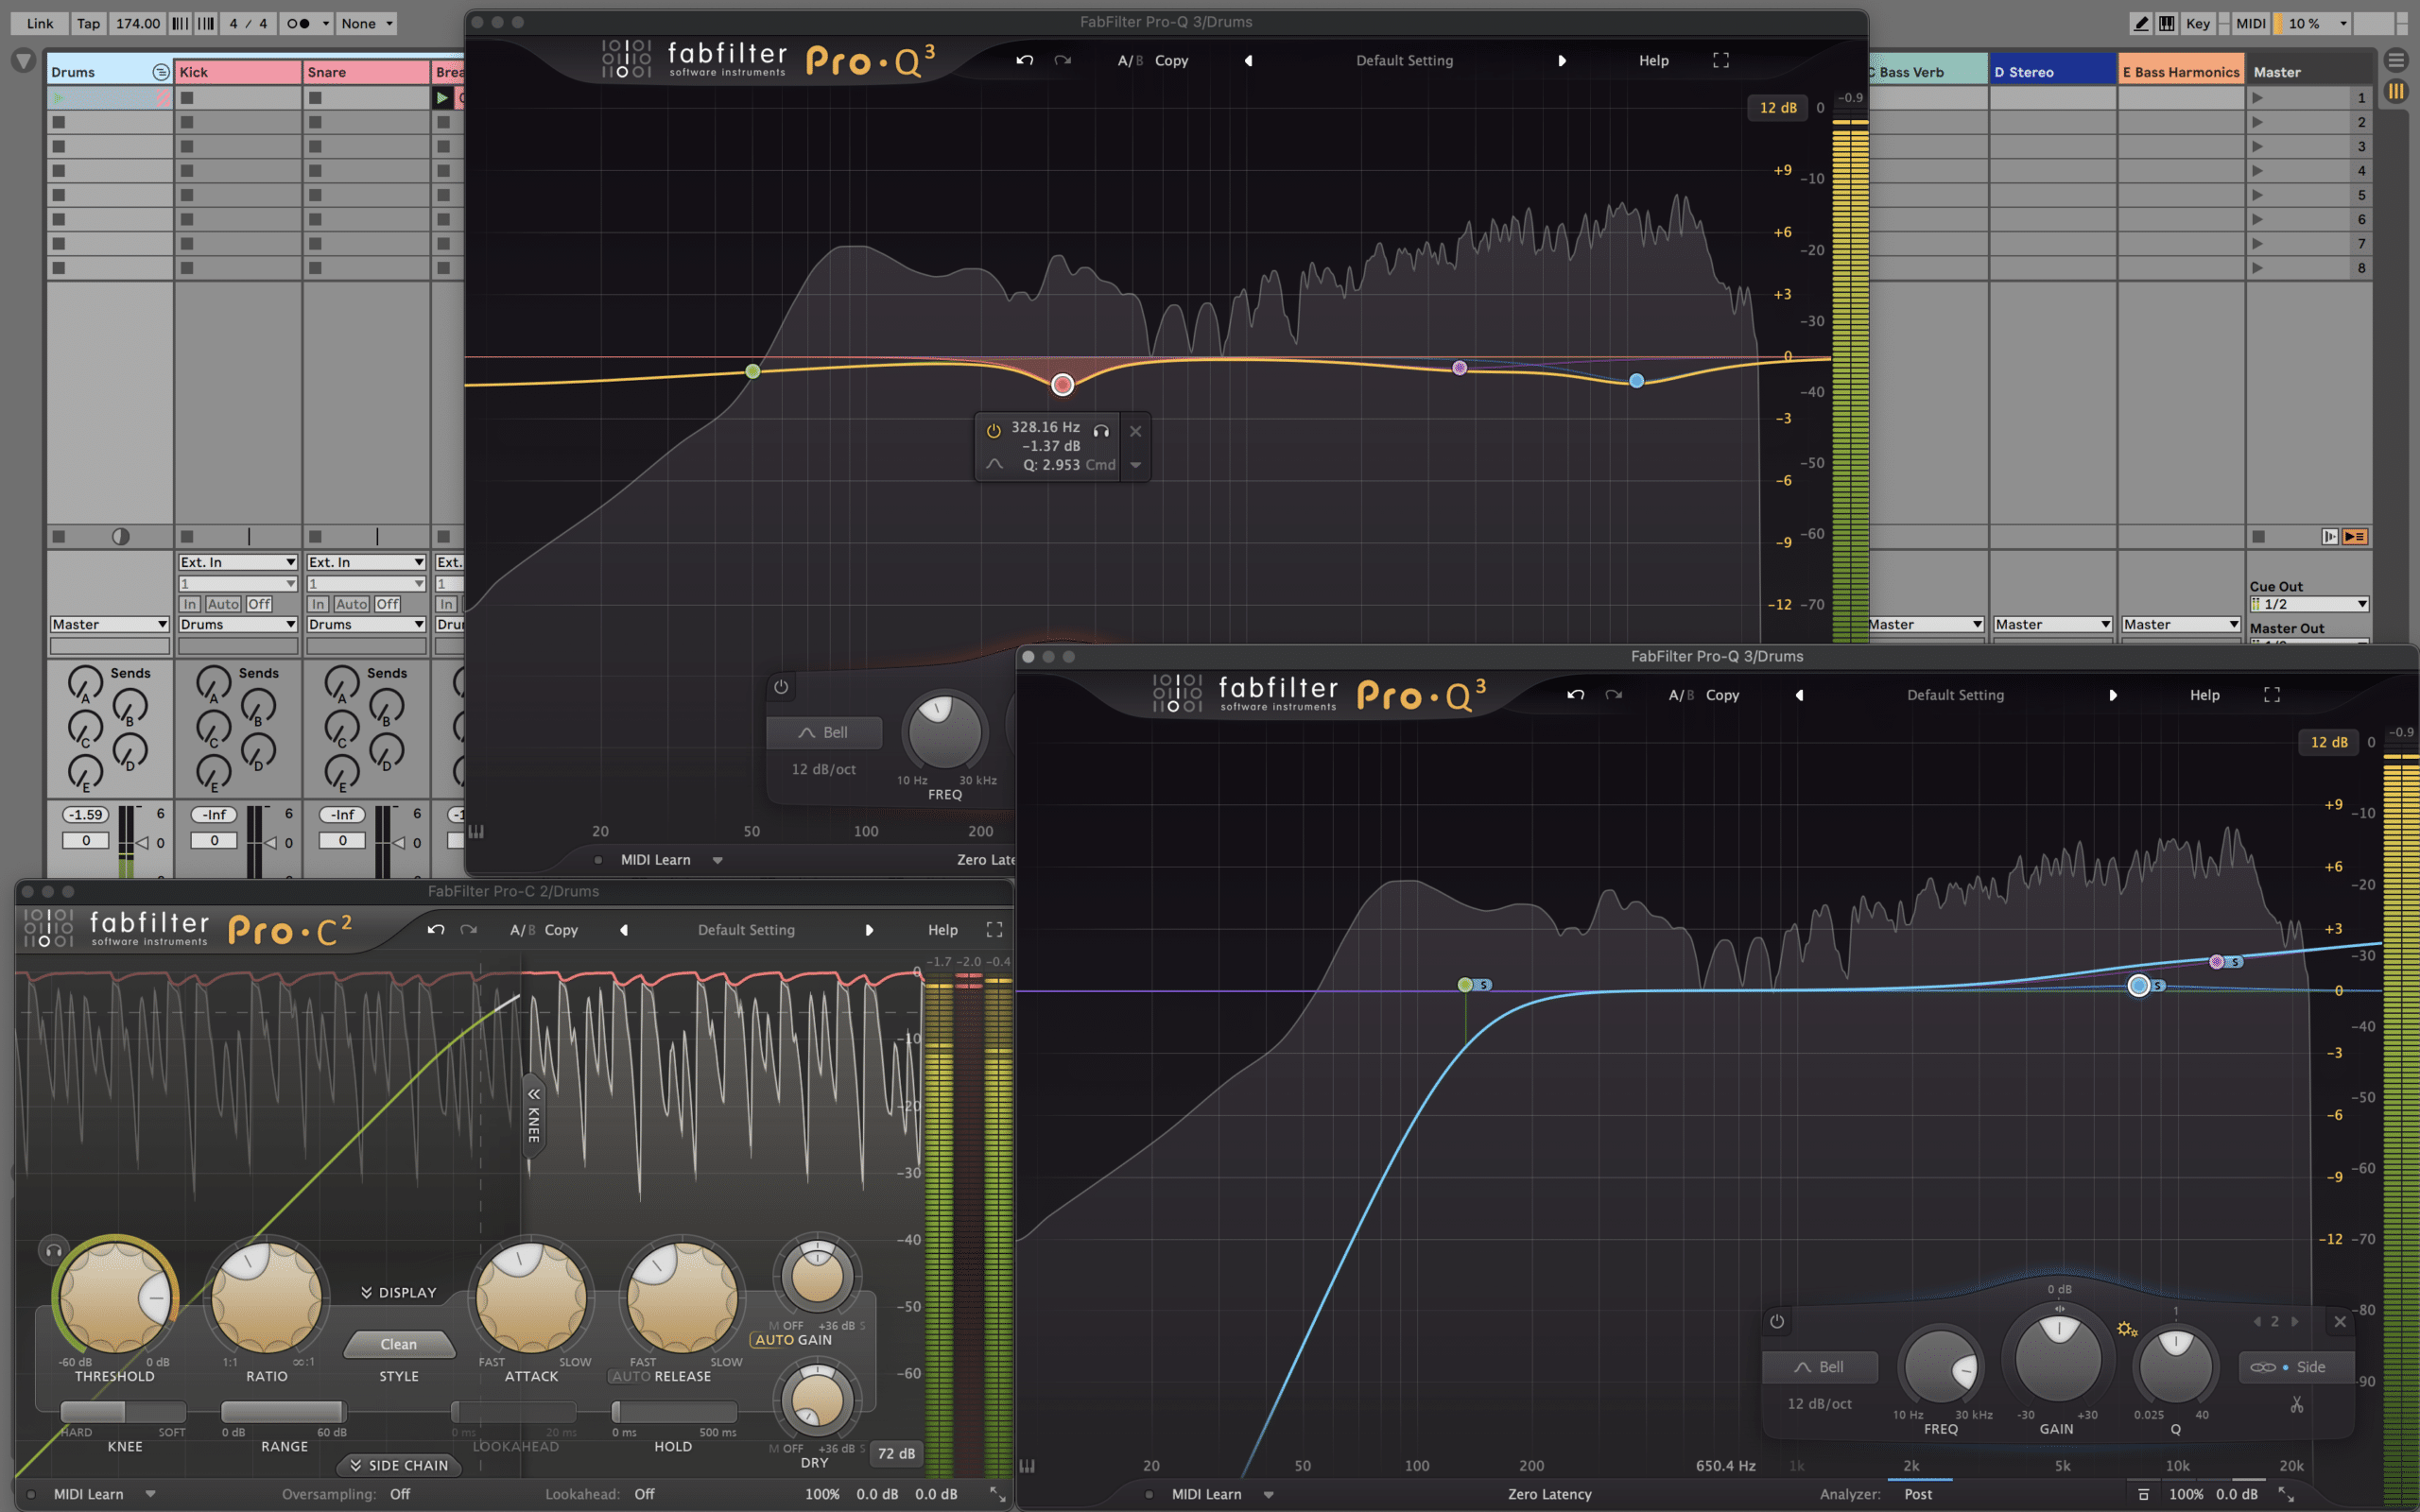The height and width of the screenshot is (1512, 2420).
Task: Click the resize arrows in the Pro-C 2 corner
Action: 997,1494
